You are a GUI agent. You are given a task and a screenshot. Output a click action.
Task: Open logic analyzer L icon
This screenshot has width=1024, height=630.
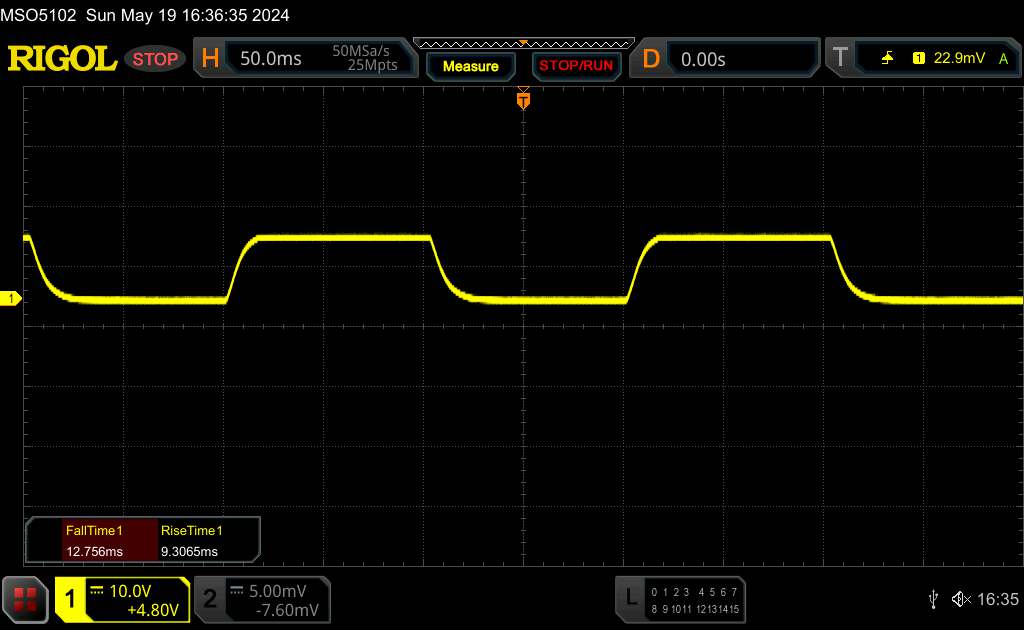[x=631, y=598]
